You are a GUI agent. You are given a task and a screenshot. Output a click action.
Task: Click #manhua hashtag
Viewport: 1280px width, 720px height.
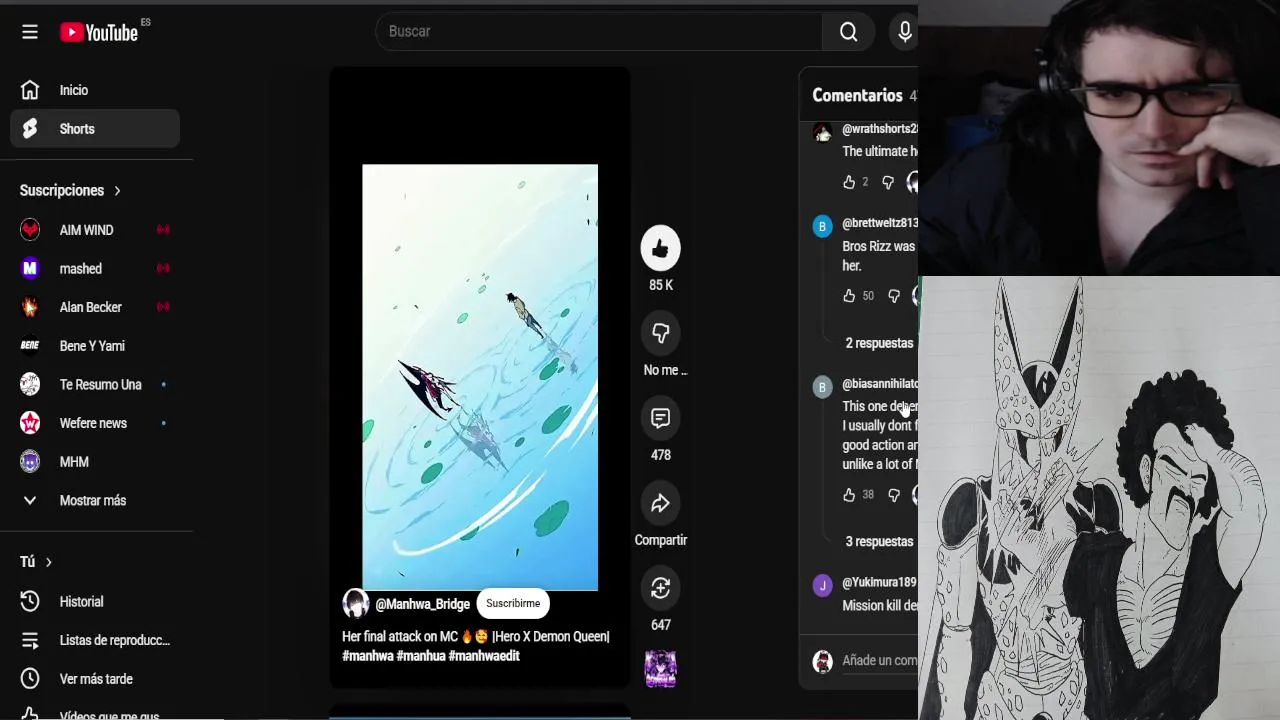(x=420, y=656)
